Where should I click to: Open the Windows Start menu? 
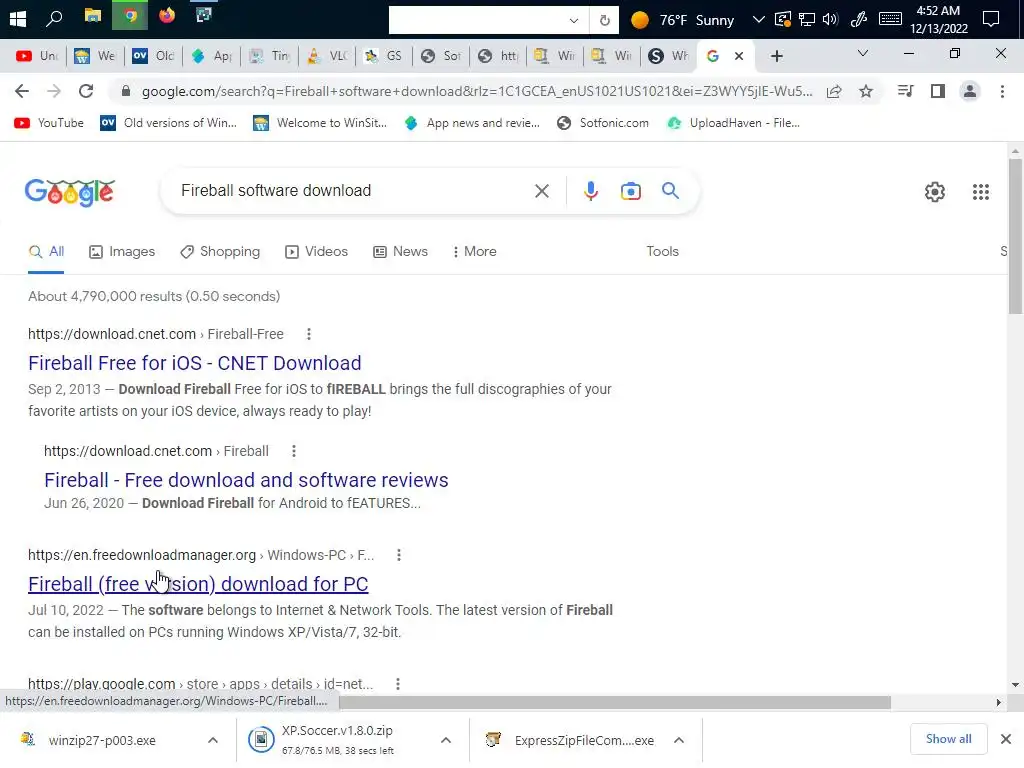(18, 19)
